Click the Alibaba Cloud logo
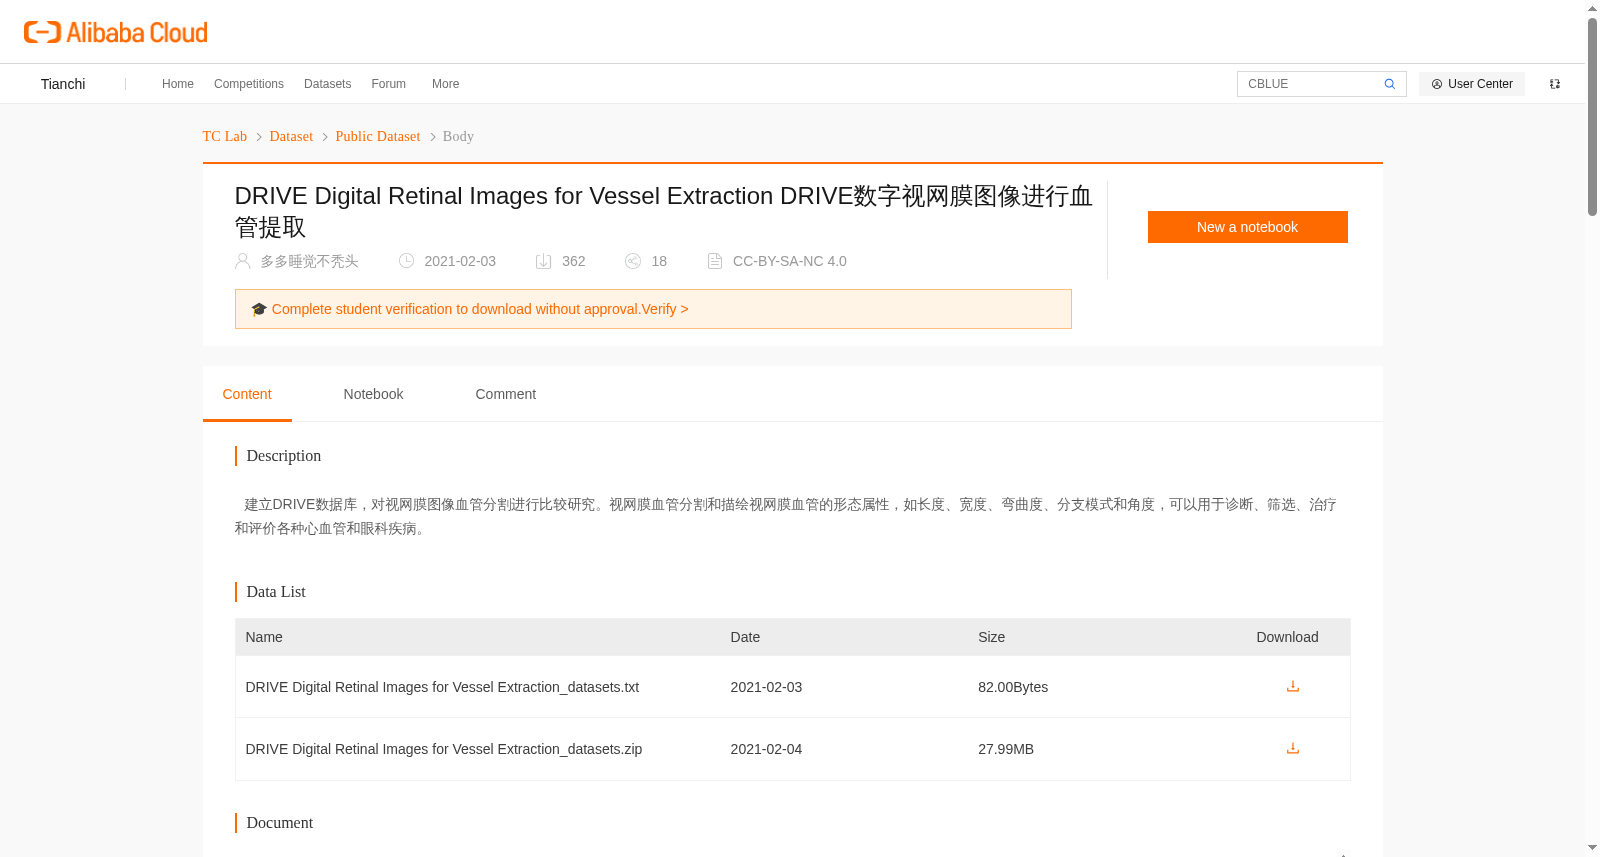 click(116, 32)
